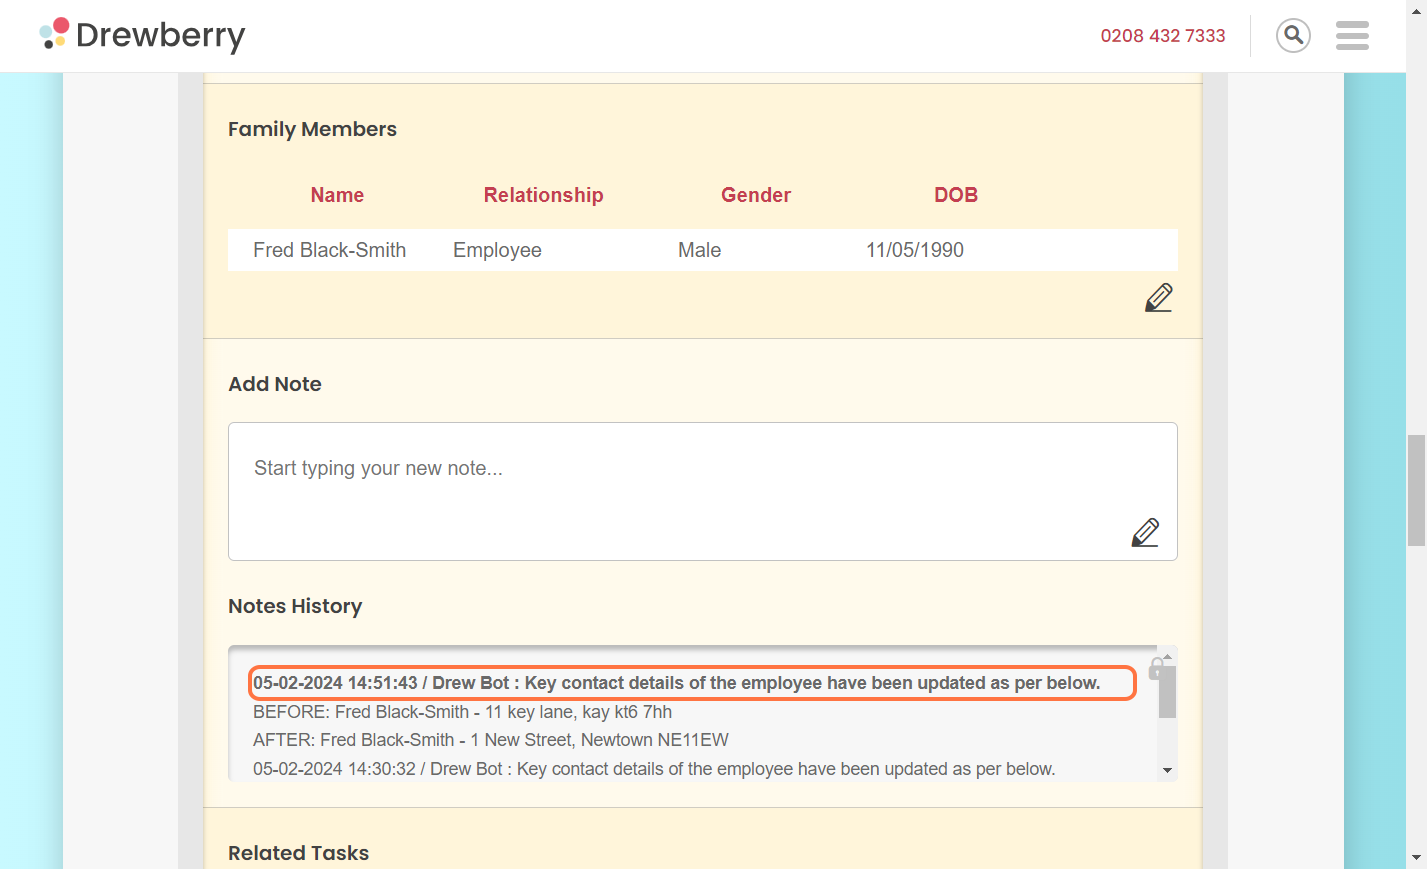This screenshot has height=869, width=1427.
Task: Click the Drewberry logo
Action: tap(142, 35)
